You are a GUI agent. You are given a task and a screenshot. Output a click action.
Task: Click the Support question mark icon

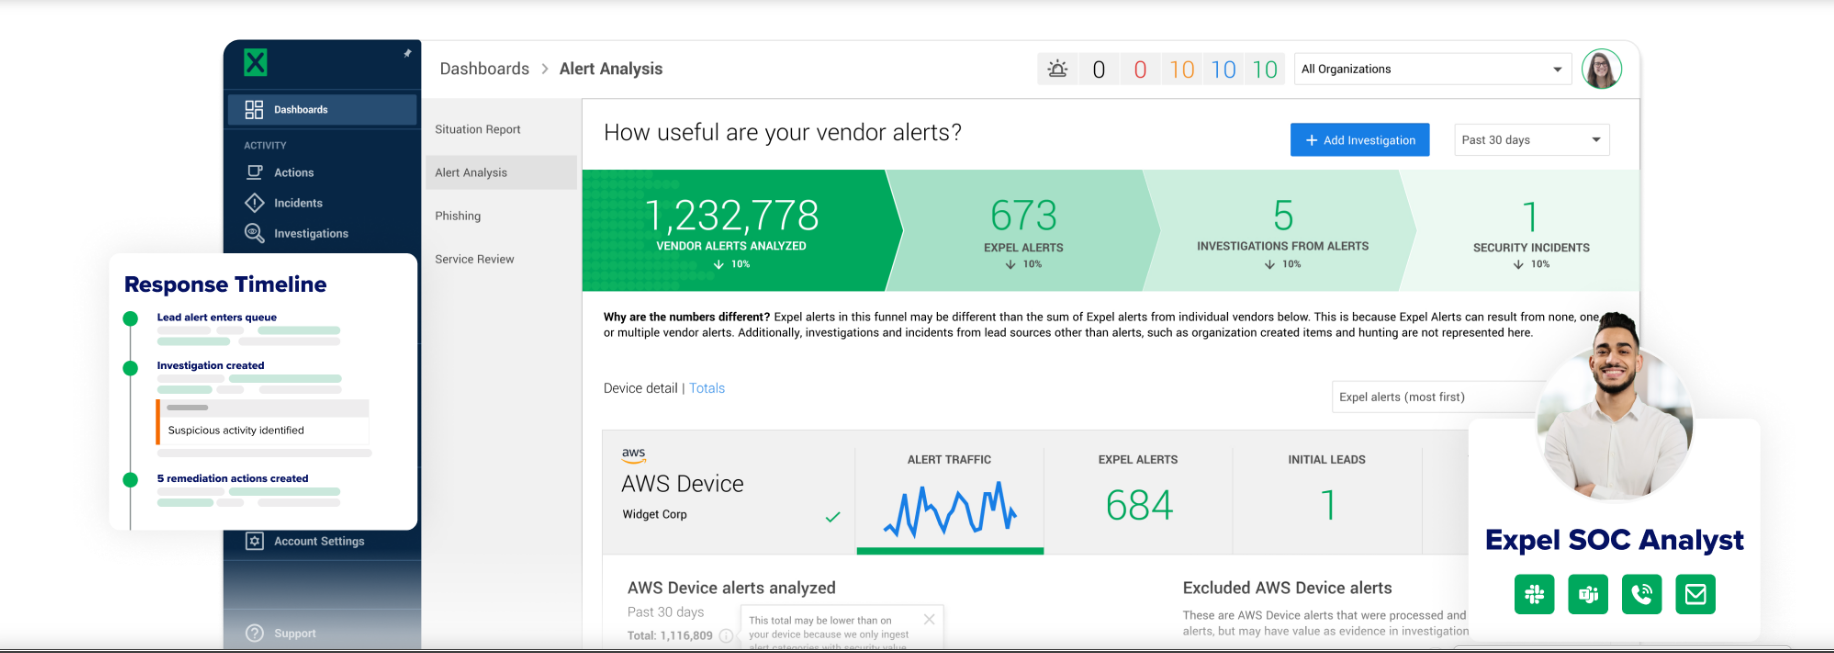point(255,633)
